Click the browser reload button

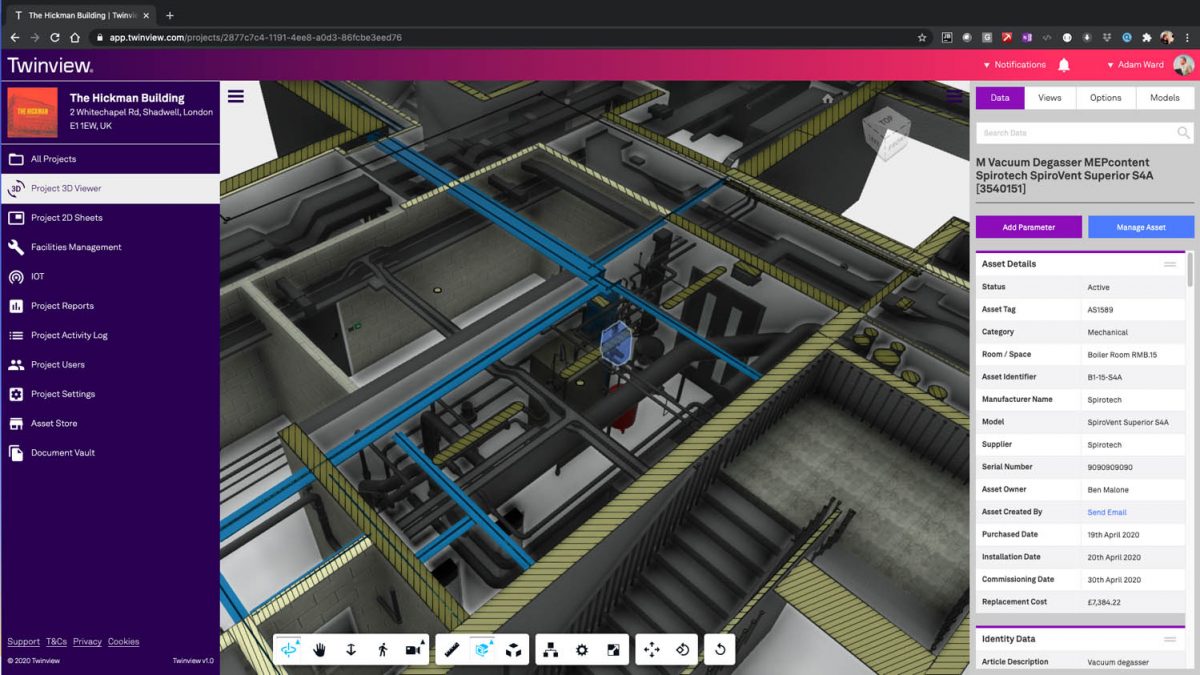click(55, 37)
